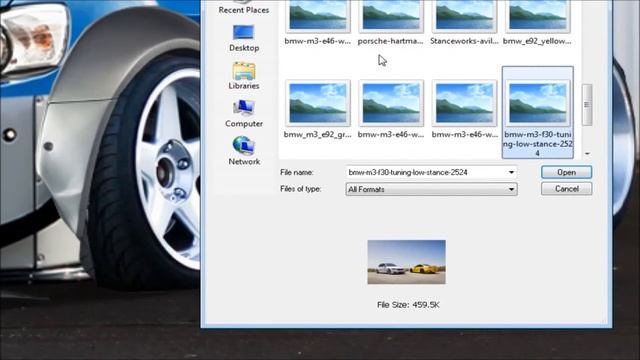Click the File name input field
The height and width of the screenshot is (360, 640).
pyautogui.click(x=427, y=172)
